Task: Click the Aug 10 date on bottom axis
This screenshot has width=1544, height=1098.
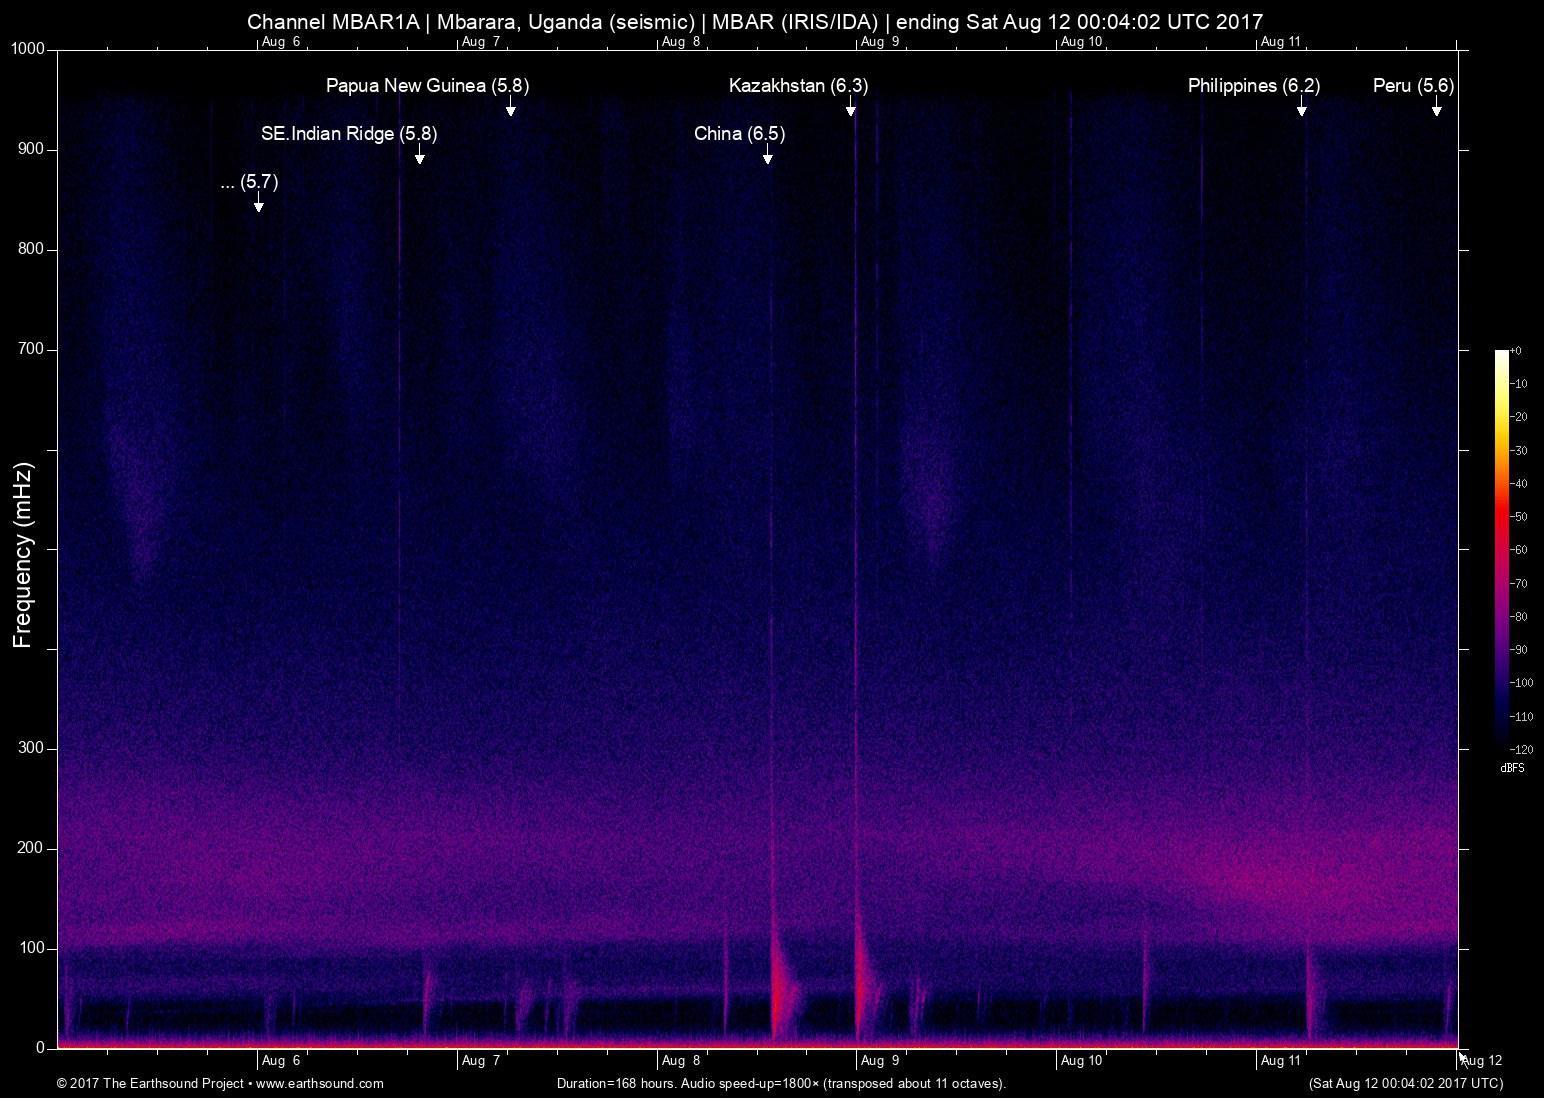Action: point(1082,1060)
